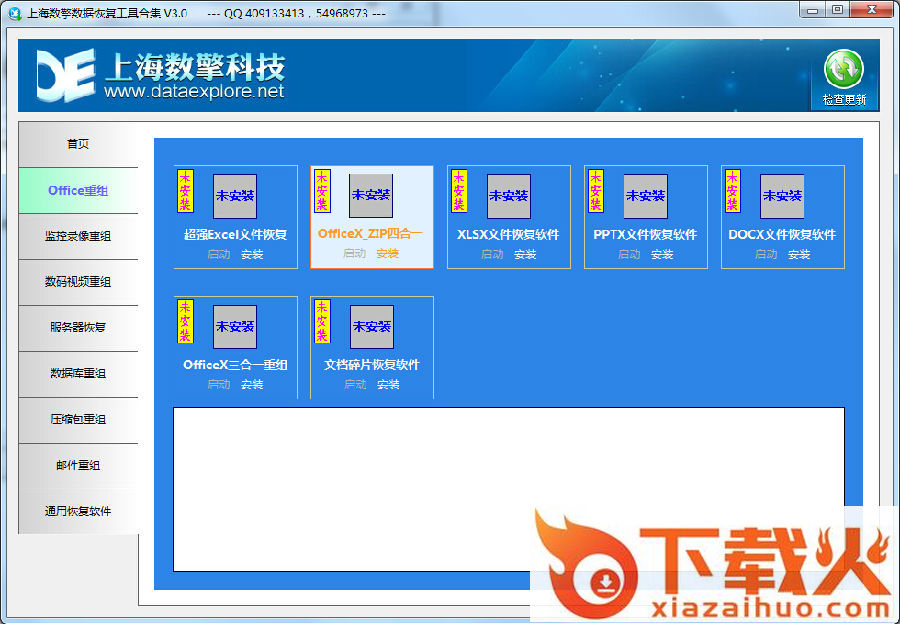This screenshot has height=624, width=900.
Task: Click the PPTX文件恢复软件 title text
Action: point(645,235)
